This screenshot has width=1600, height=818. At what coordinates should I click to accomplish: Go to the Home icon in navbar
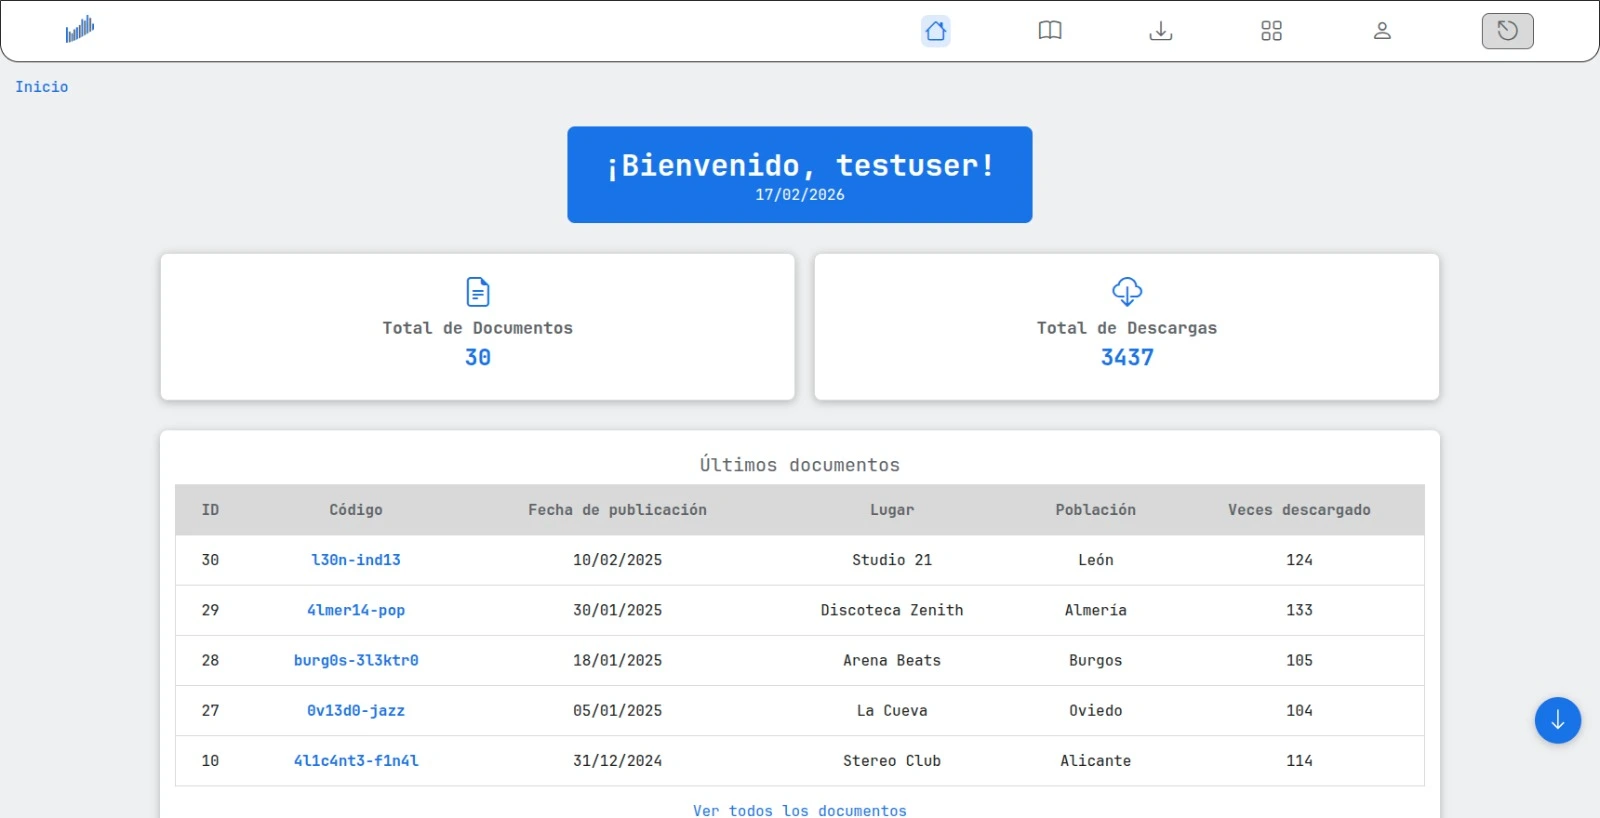(936, 31)
